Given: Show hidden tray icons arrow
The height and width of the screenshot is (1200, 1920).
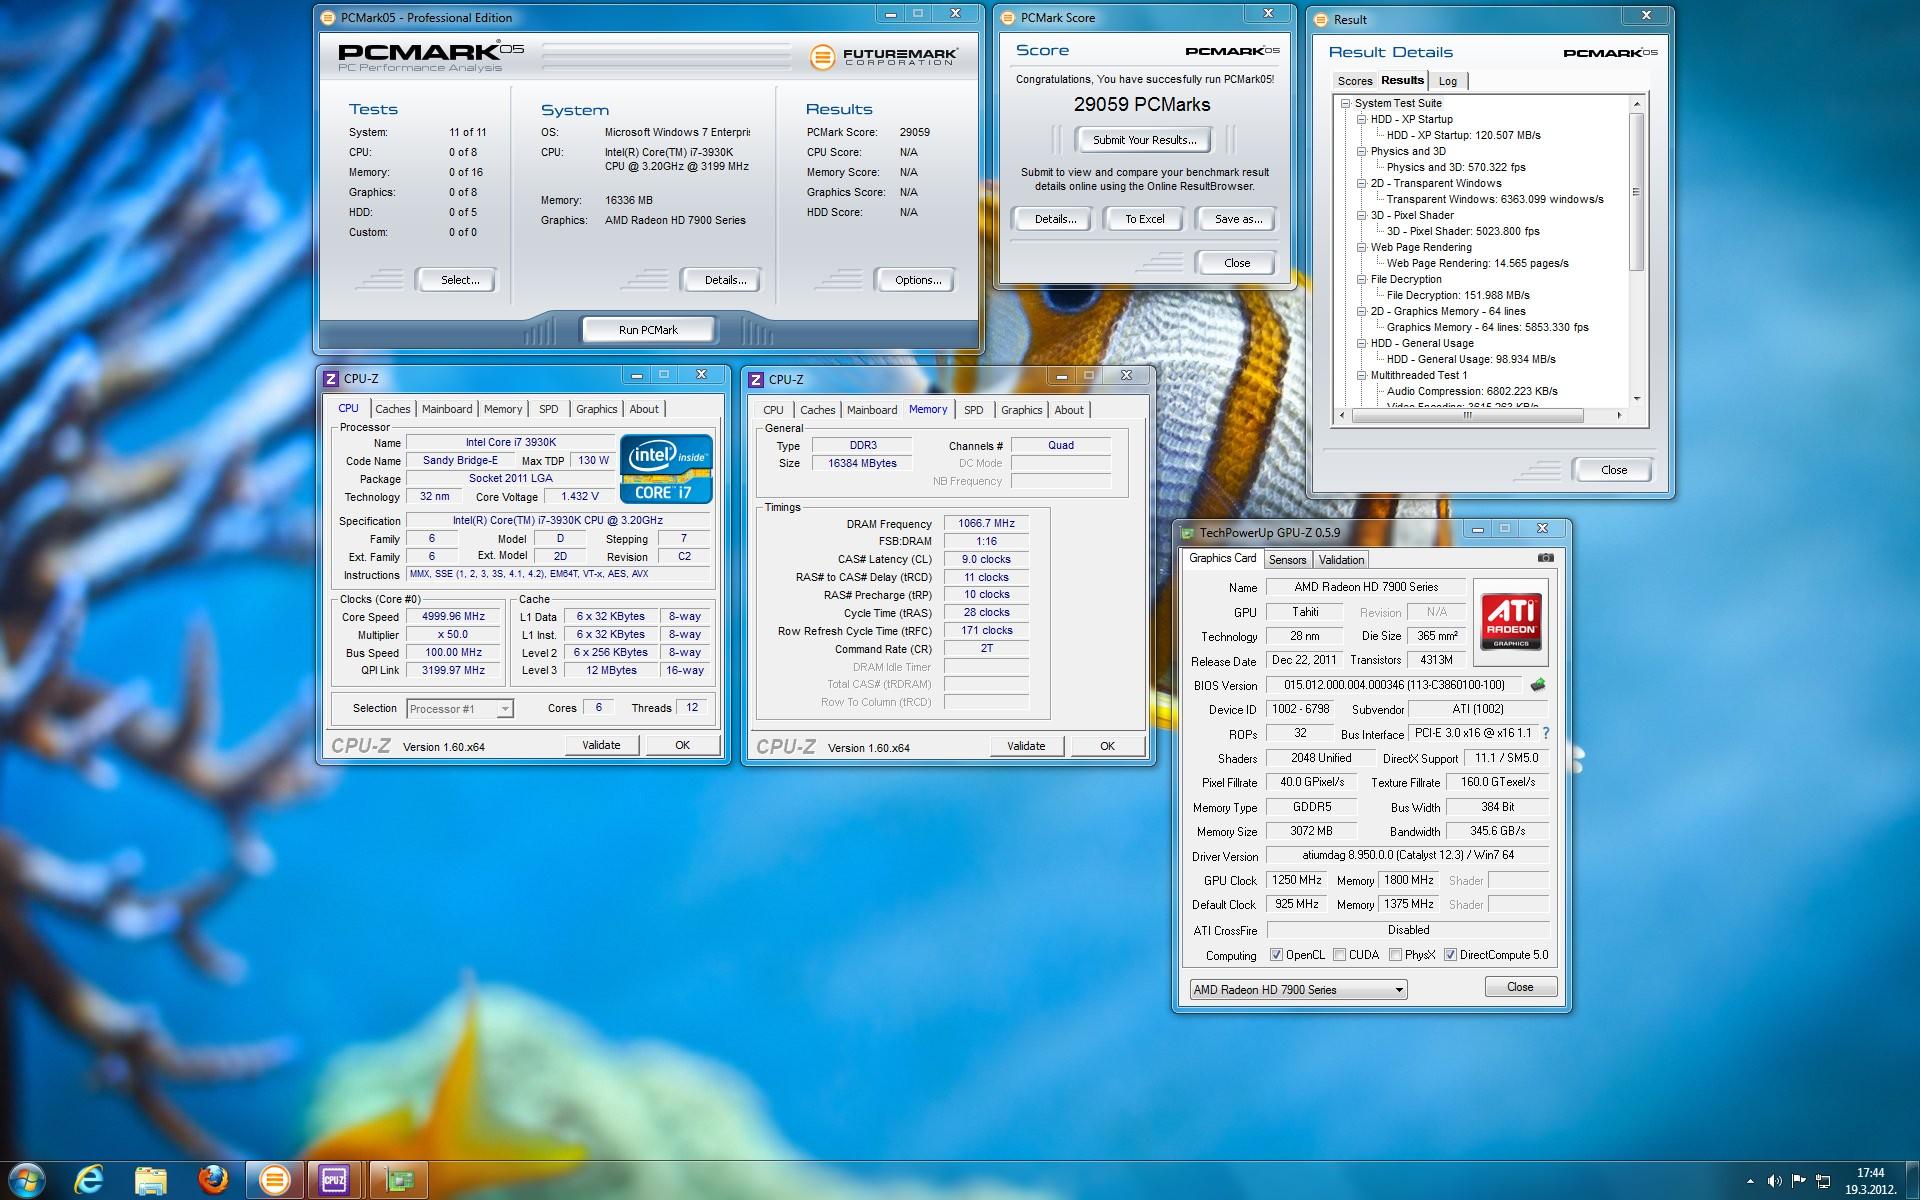Looking at the screenshot, I should (1750, 1181).
